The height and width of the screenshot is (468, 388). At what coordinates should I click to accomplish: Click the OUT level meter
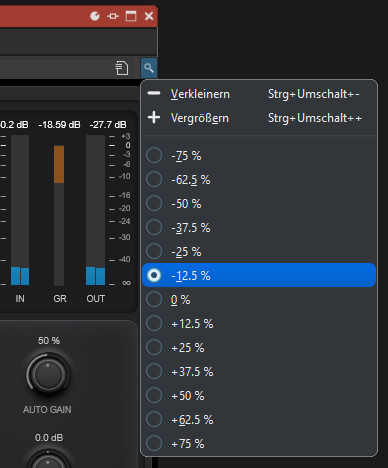click(x=96, y=210)
